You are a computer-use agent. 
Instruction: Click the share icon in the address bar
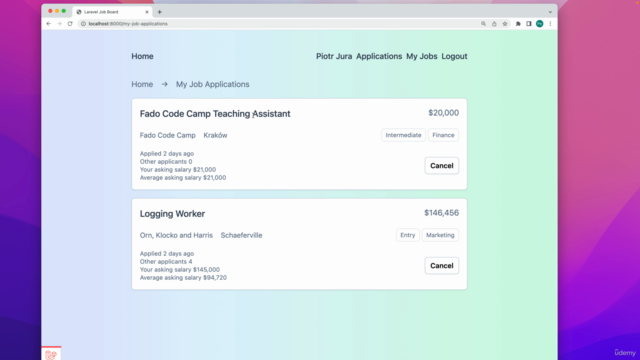click(x=494, y=24)
